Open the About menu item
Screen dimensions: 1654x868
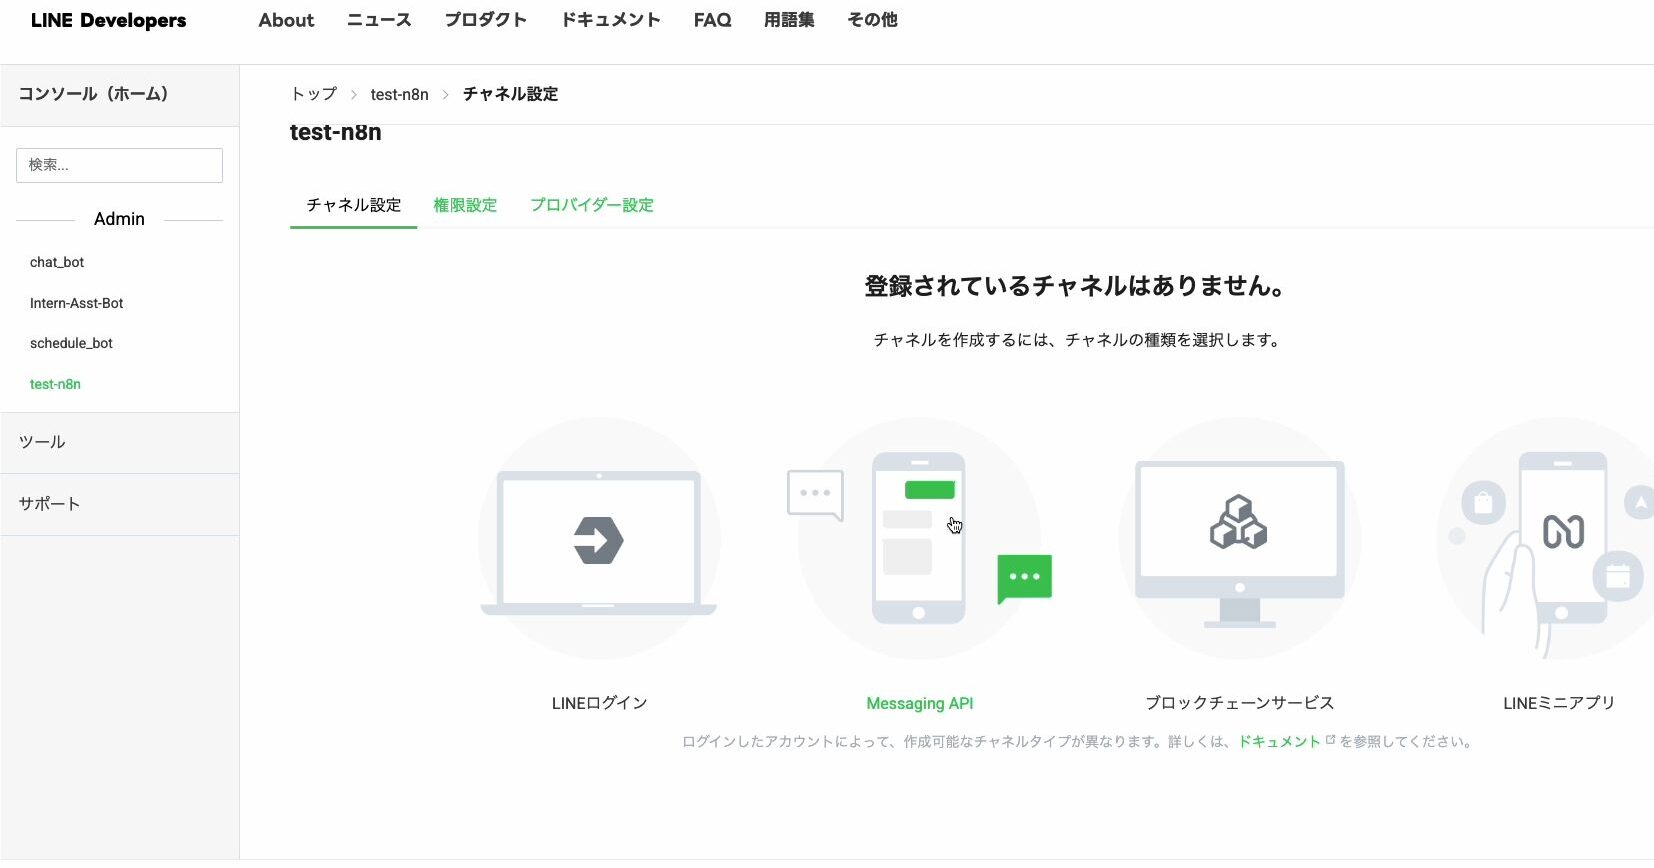tap(286, 20)
